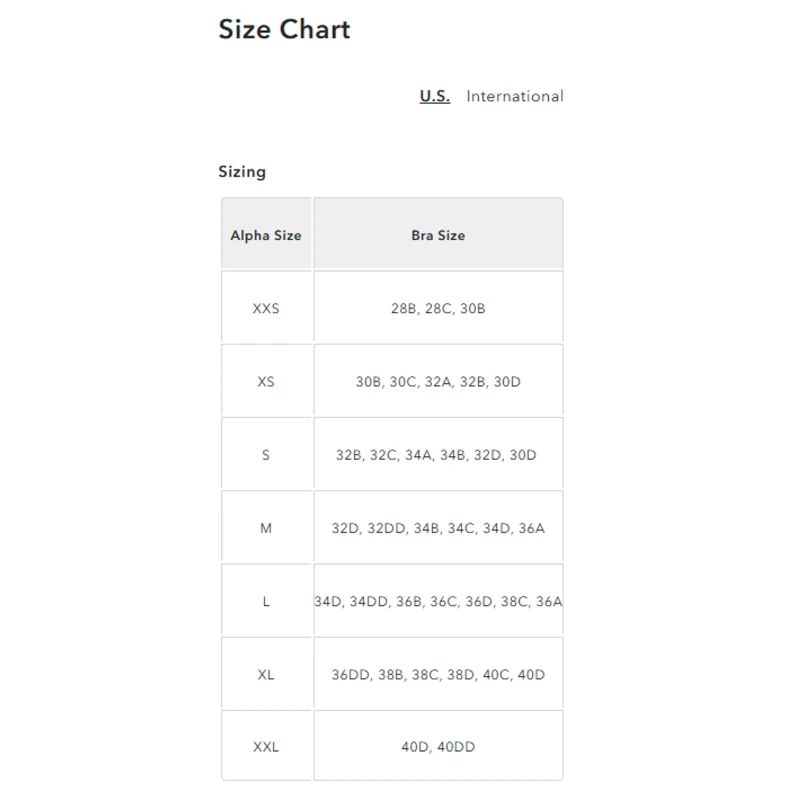Click the bra sizes cell for XS
The height and width of the screenshot is (800, 800).
click(438, 381)
